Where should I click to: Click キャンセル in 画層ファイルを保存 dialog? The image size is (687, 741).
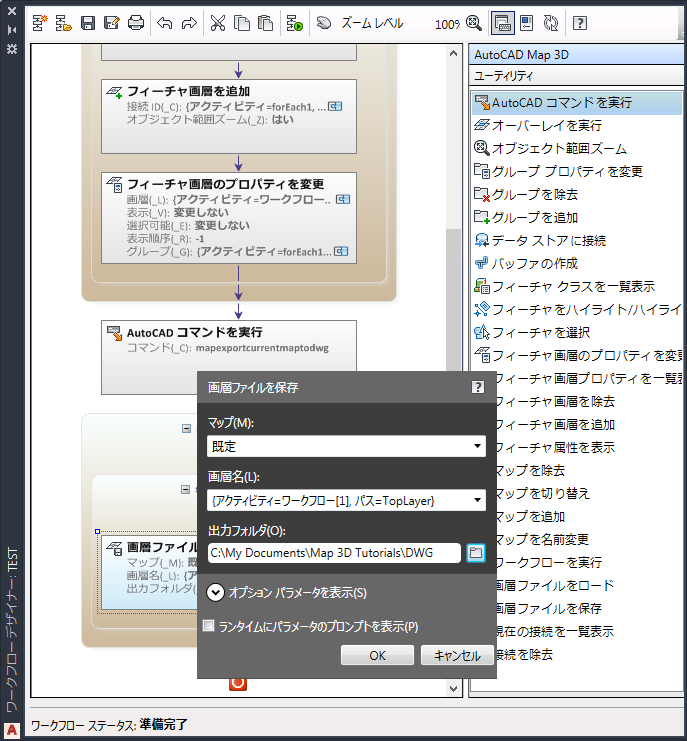457,655
